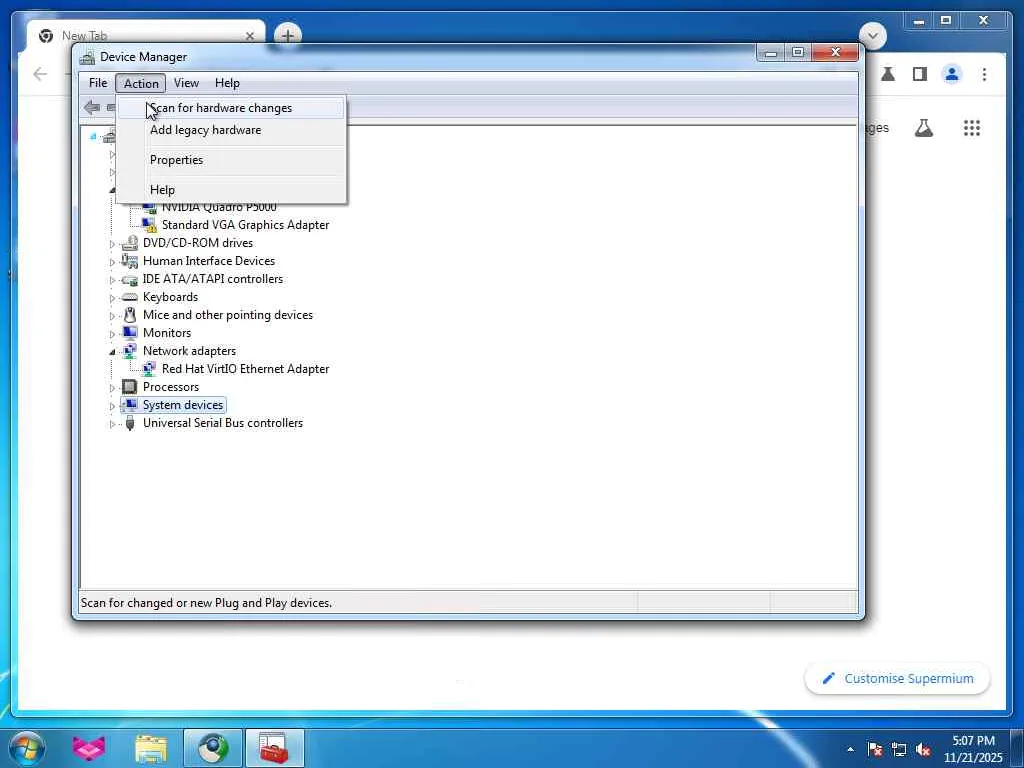Open the browser three-dot menu
The height and width of the screenshot is (768, 1024).
(984, 74)
